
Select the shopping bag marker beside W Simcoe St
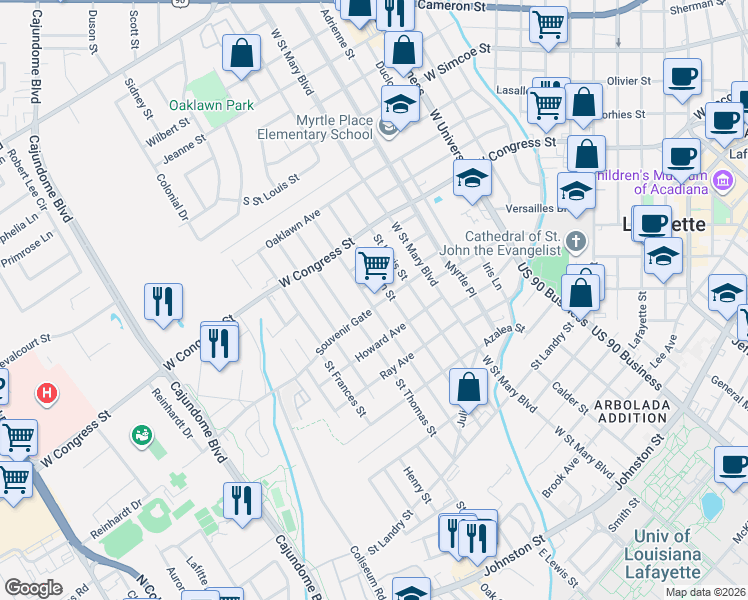coord(403,52)
